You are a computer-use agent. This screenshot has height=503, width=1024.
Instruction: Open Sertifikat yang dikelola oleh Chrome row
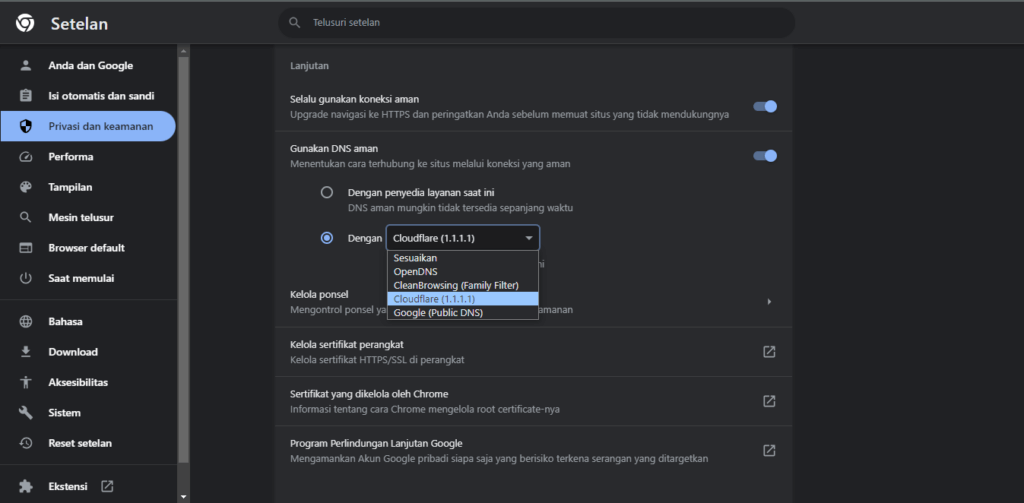(x=533, y=401)
